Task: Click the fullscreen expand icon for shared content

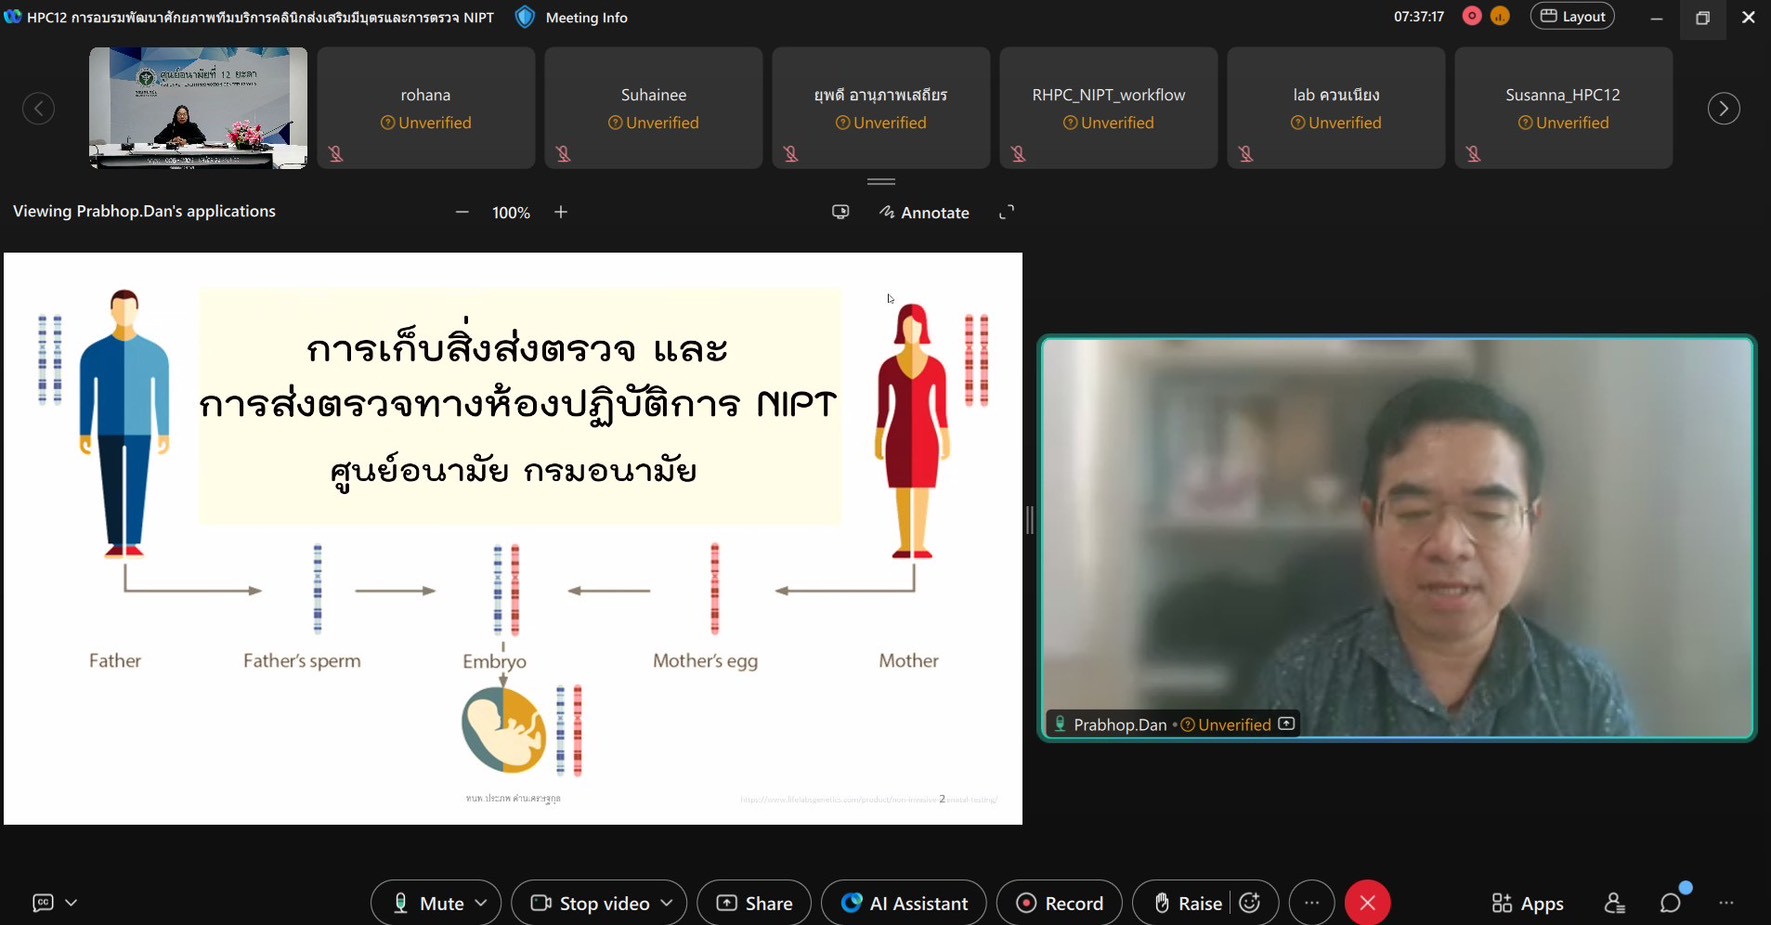Action: point(1006,212)
